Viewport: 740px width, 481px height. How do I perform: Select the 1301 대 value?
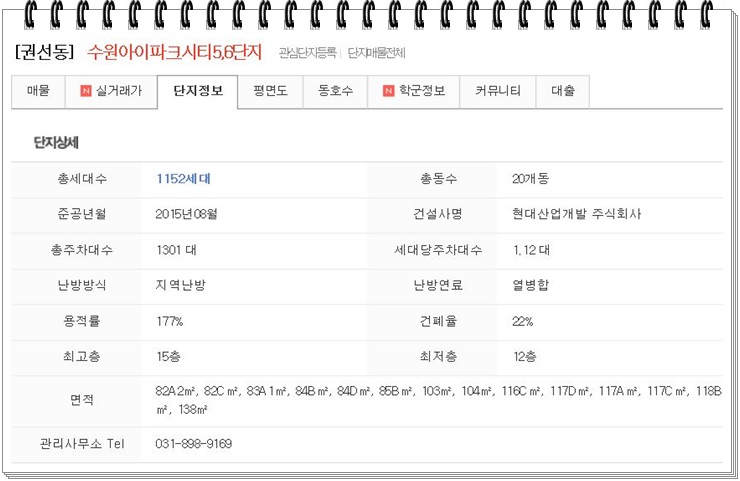coord(177,250)
